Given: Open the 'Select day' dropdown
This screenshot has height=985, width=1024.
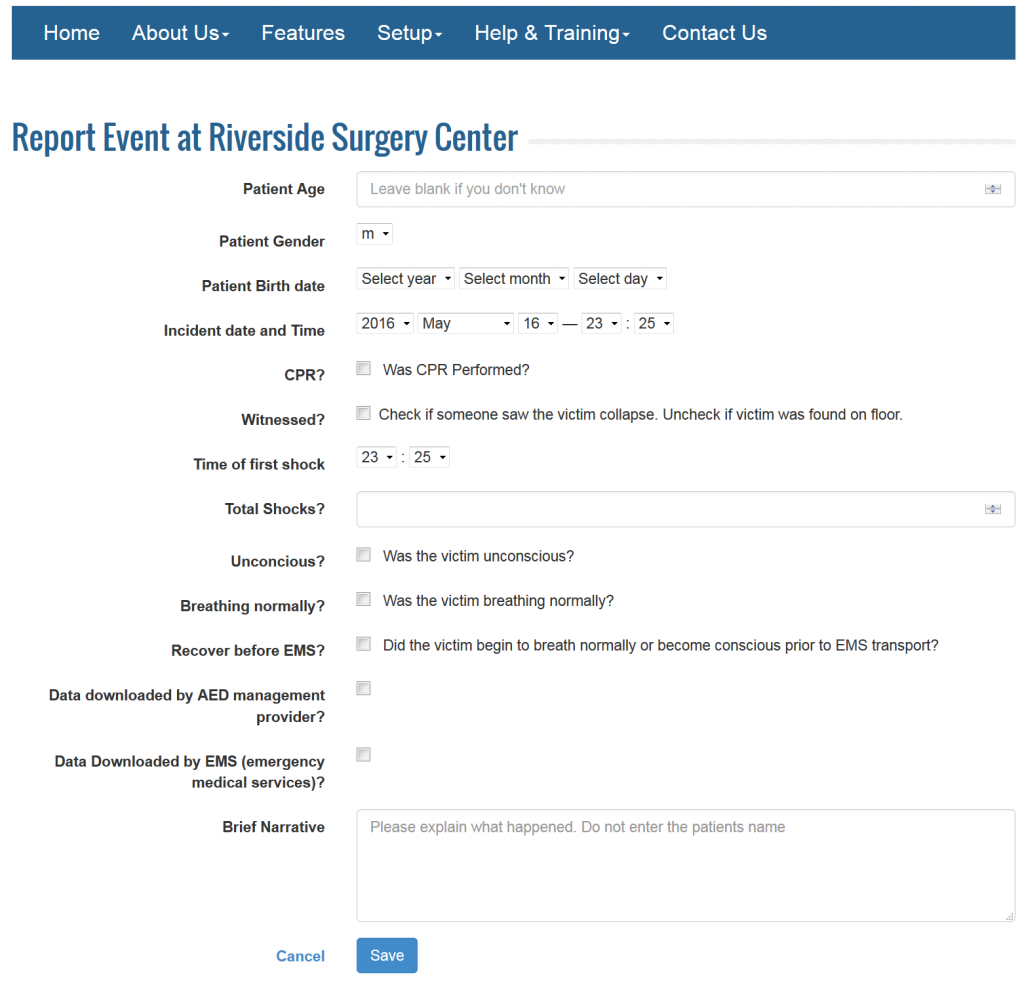Looking at the screenshot, I should 619,278.
